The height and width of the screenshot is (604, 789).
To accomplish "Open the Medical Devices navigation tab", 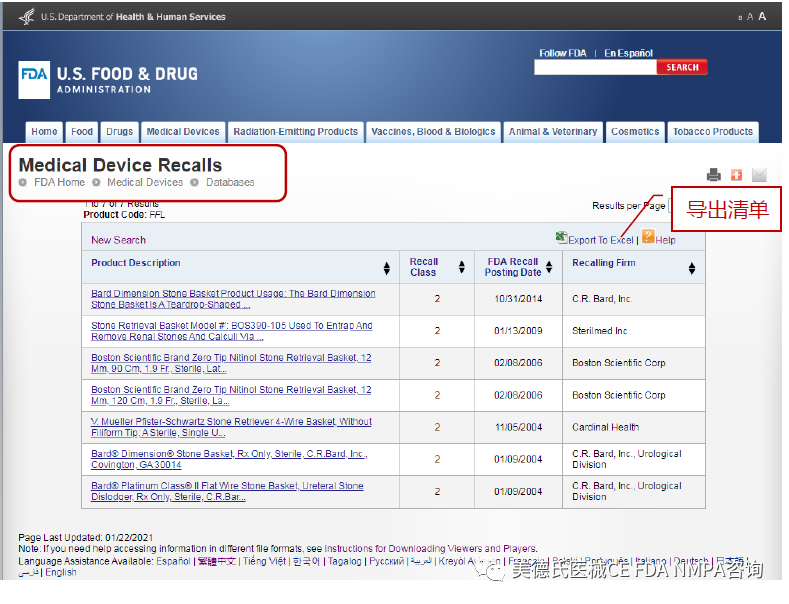I will (183, 132).
